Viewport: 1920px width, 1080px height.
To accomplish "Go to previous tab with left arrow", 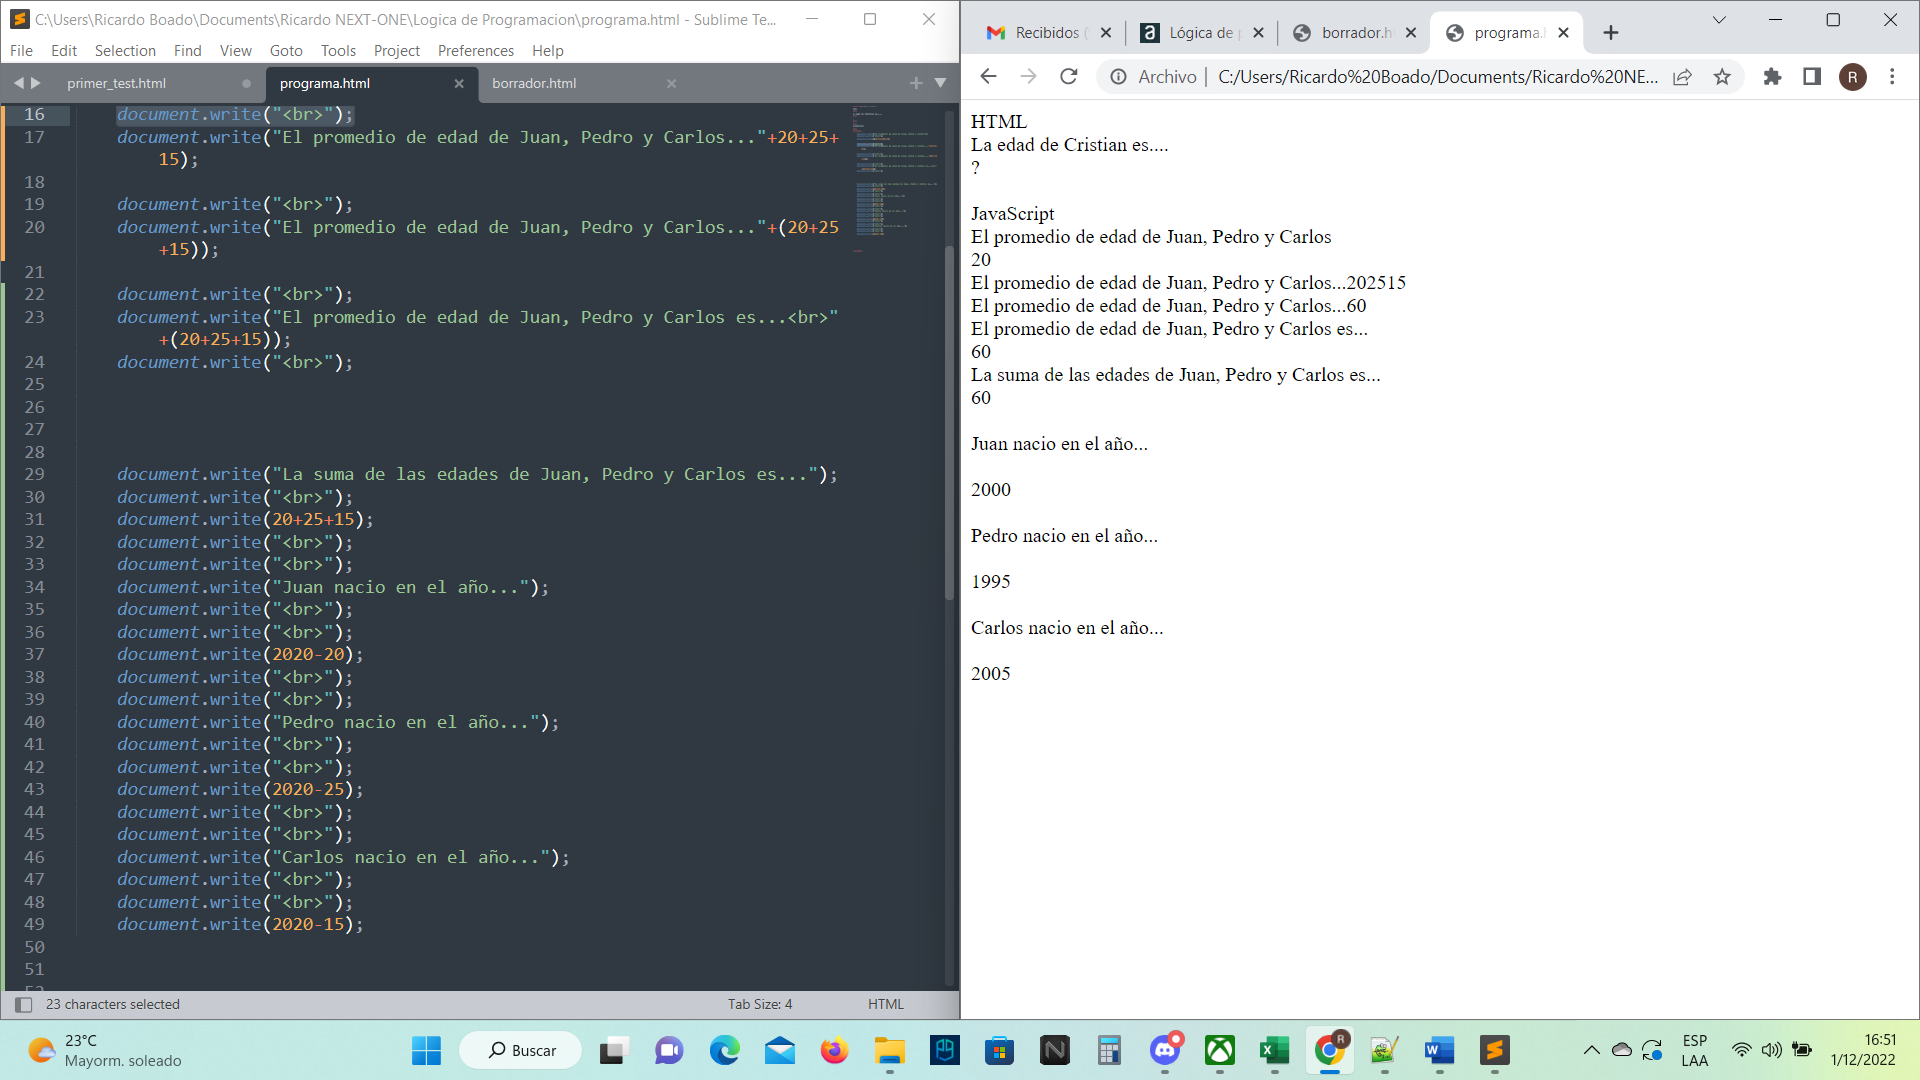I will 19,83.
